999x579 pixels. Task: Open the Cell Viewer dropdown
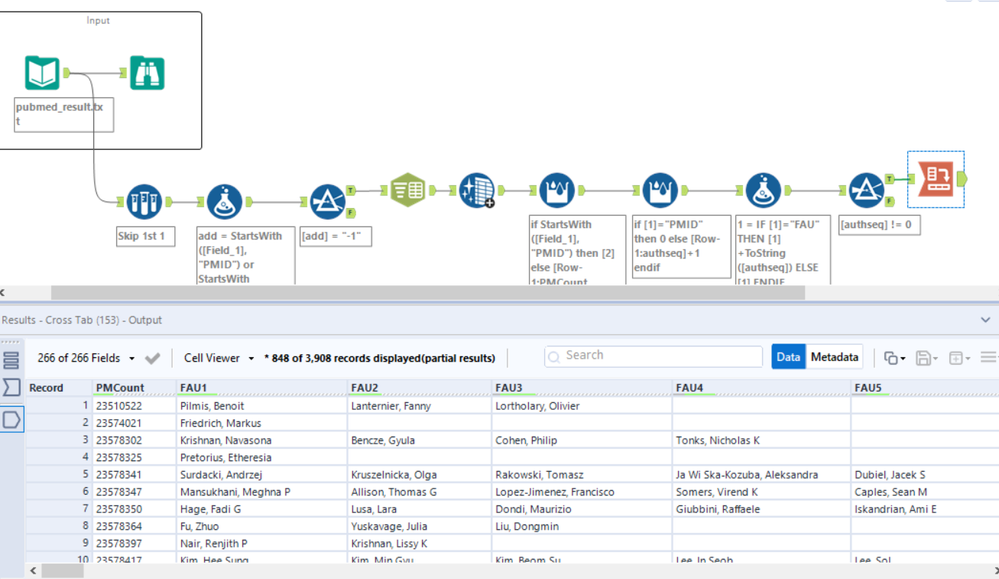(219, 358)
